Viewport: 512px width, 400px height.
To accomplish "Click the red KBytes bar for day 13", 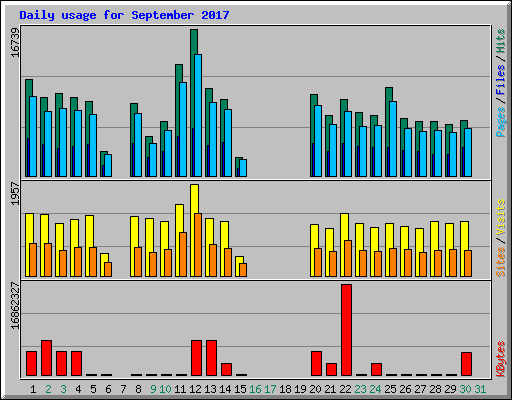I will tap(211, 358).
